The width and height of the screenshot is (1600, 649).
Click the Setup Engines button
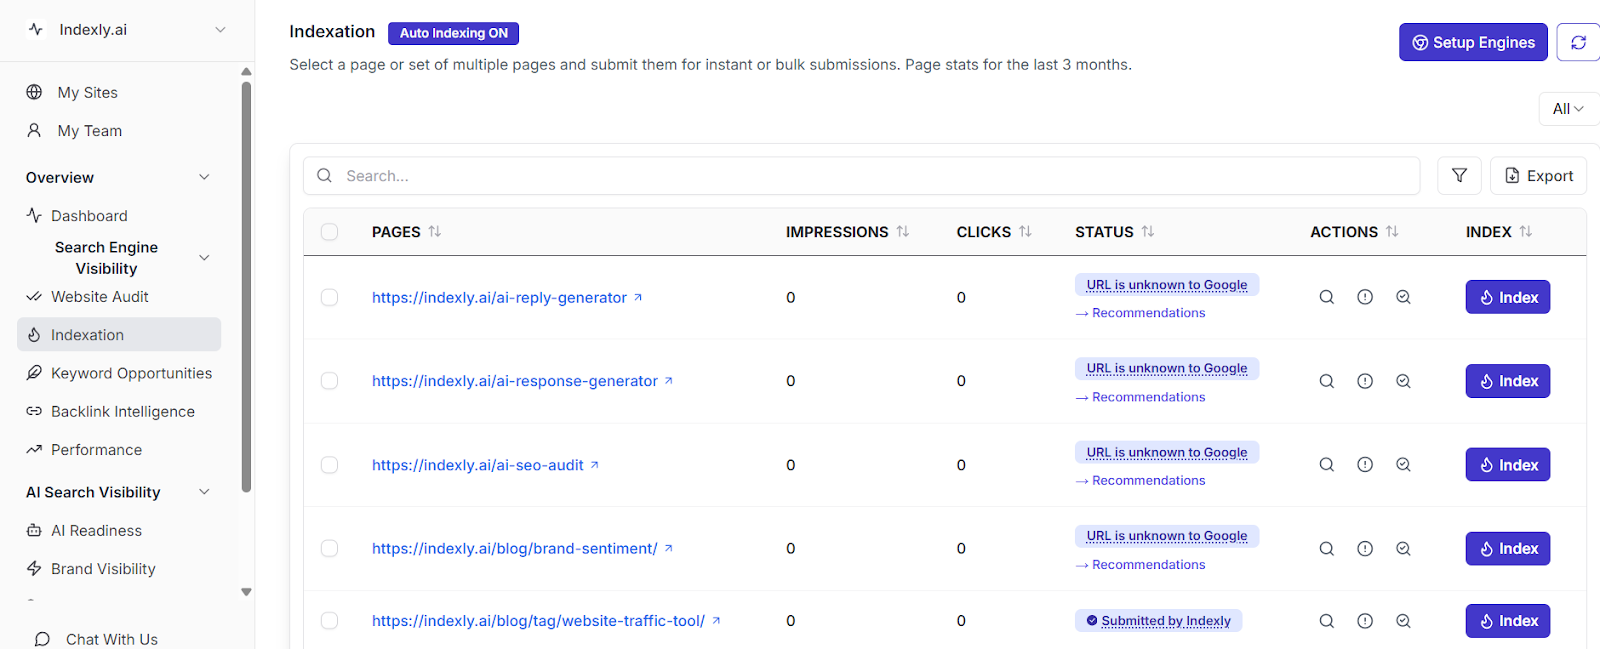coord(1473,42)
